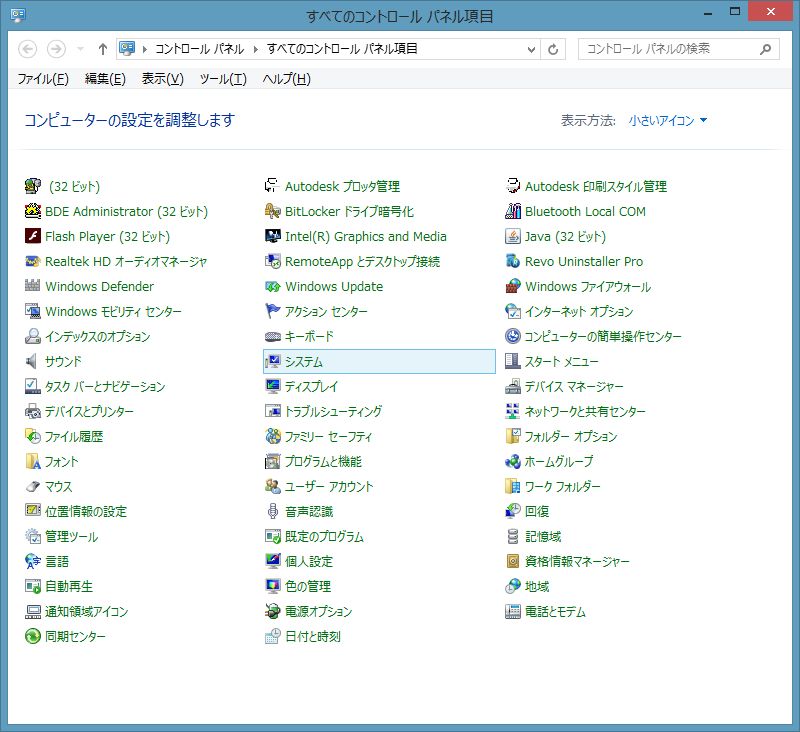Open the アクション センター link
800x732 pixels.
point(326,311)
